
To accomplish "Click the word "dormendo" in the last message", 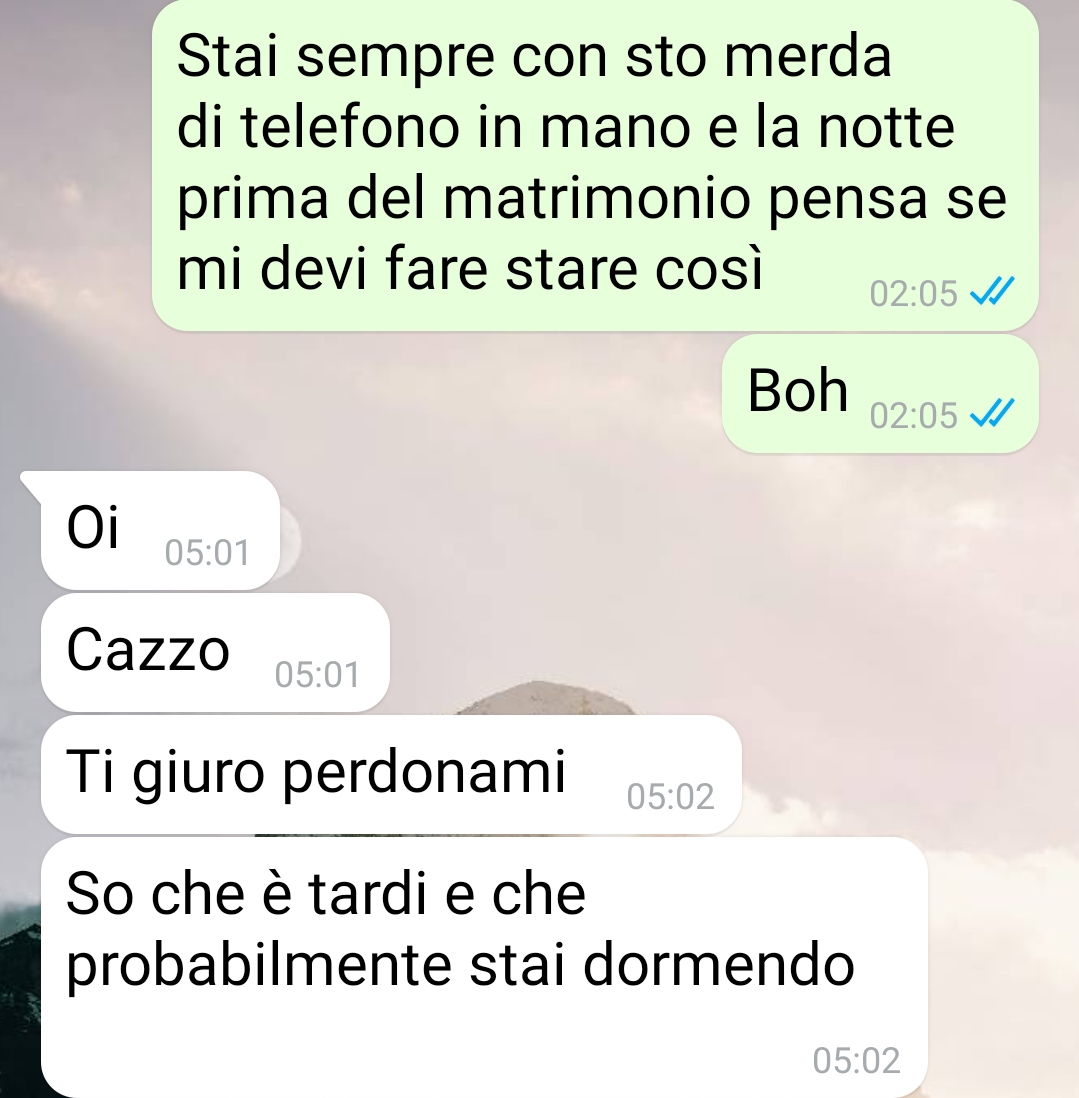I will click(718, 965).
